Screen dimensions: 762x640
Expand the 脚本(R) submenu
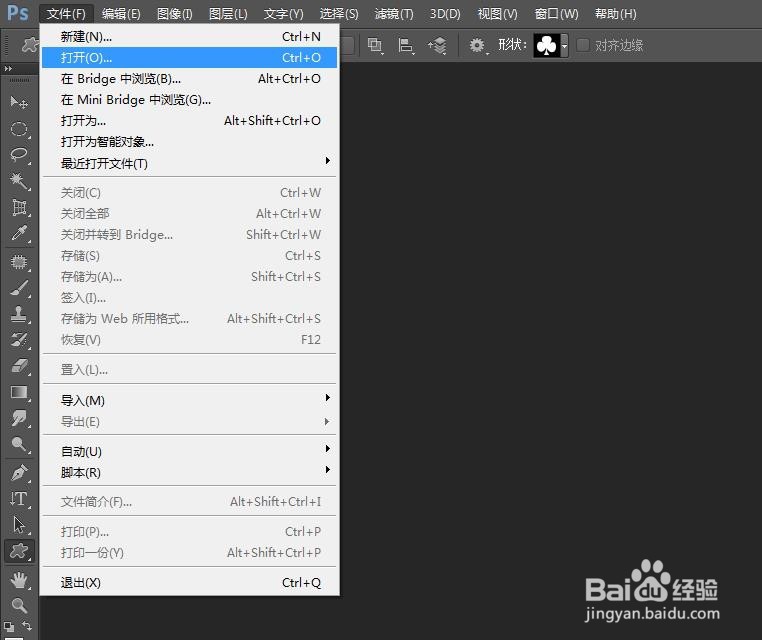(190, 472)
